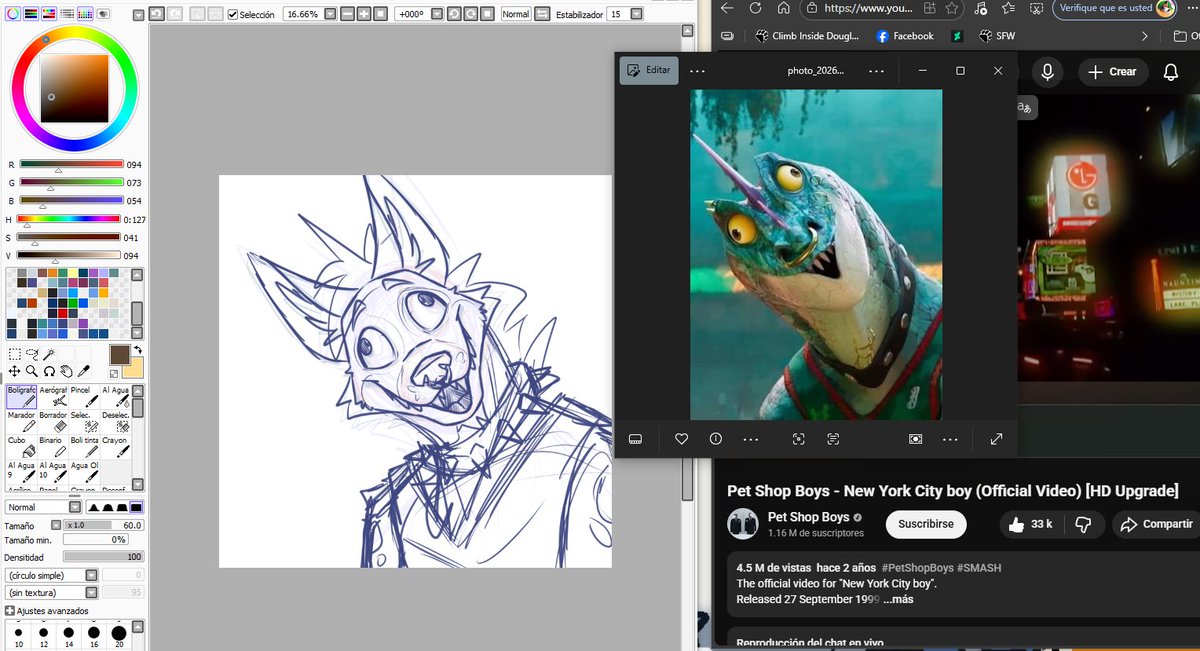Select the rectangular selection tool

tap(14, 354)
